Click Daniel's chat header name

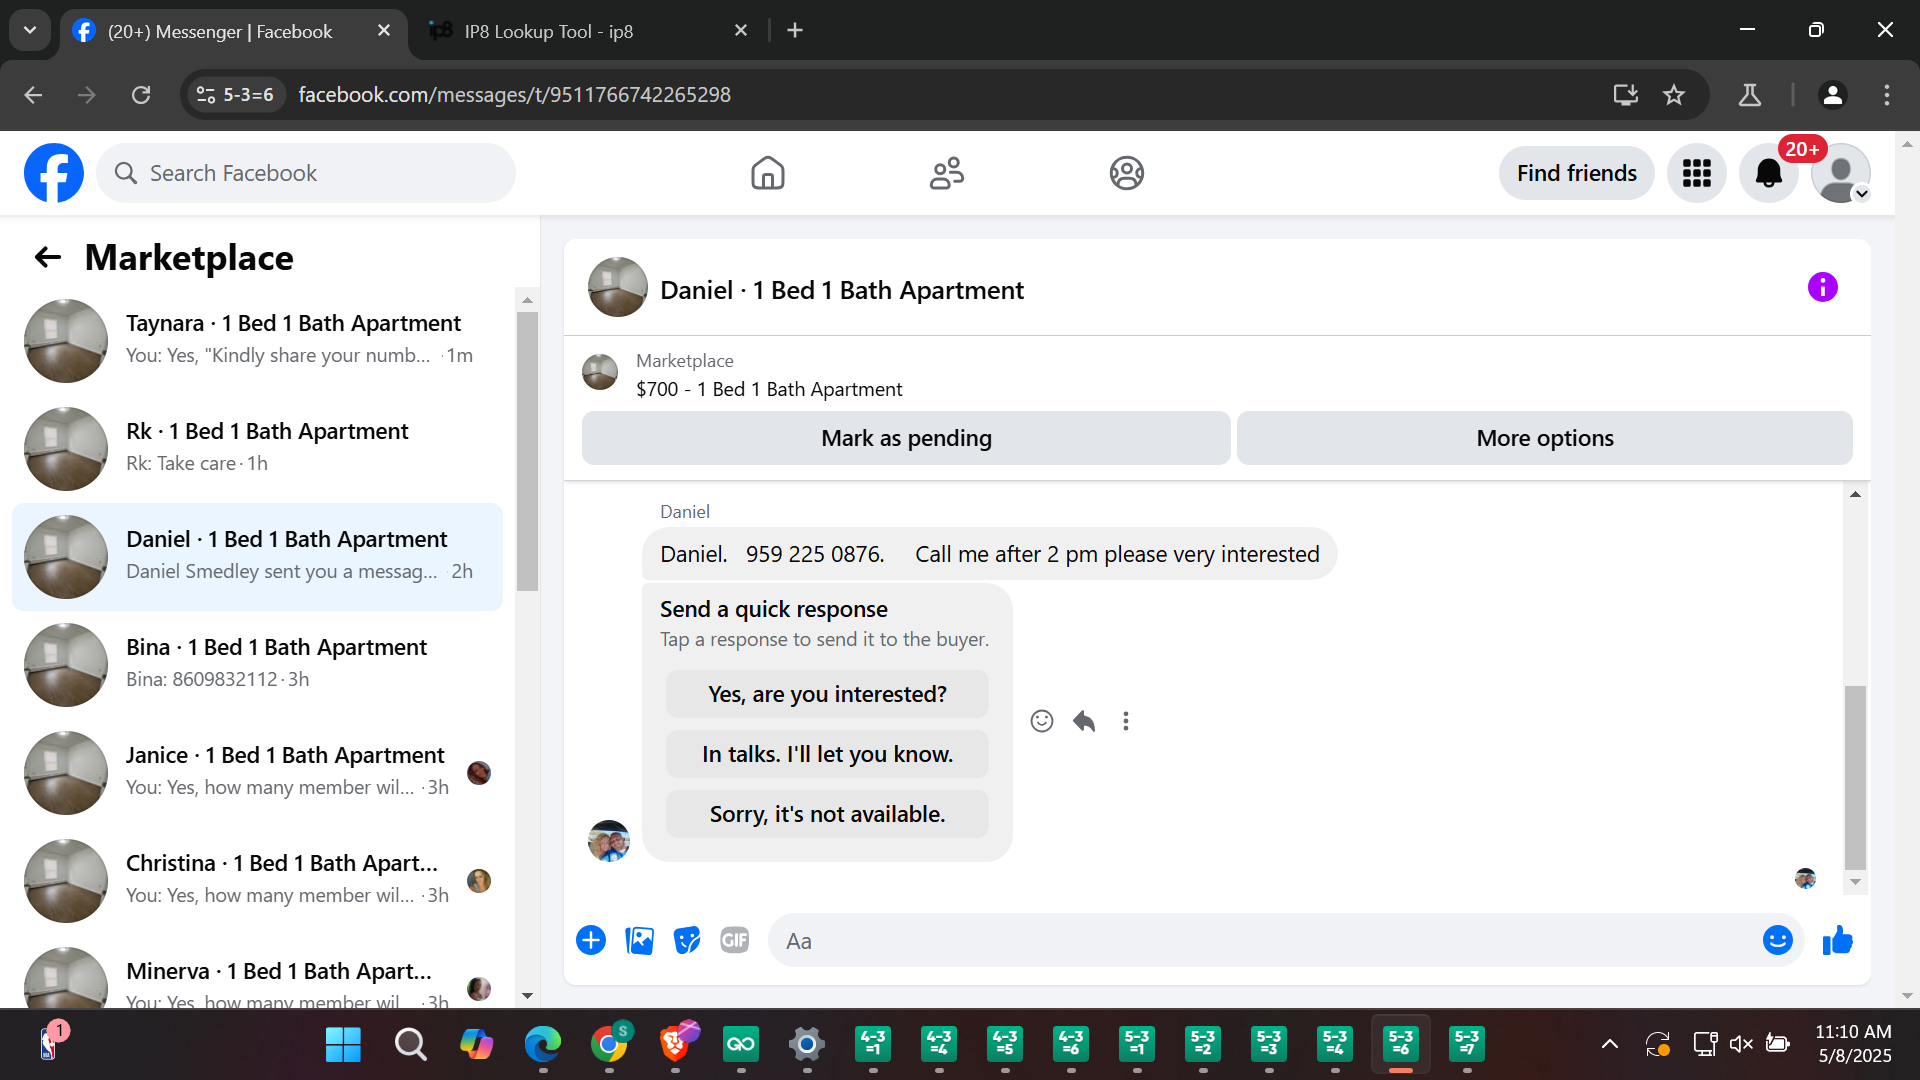point(841,290)
